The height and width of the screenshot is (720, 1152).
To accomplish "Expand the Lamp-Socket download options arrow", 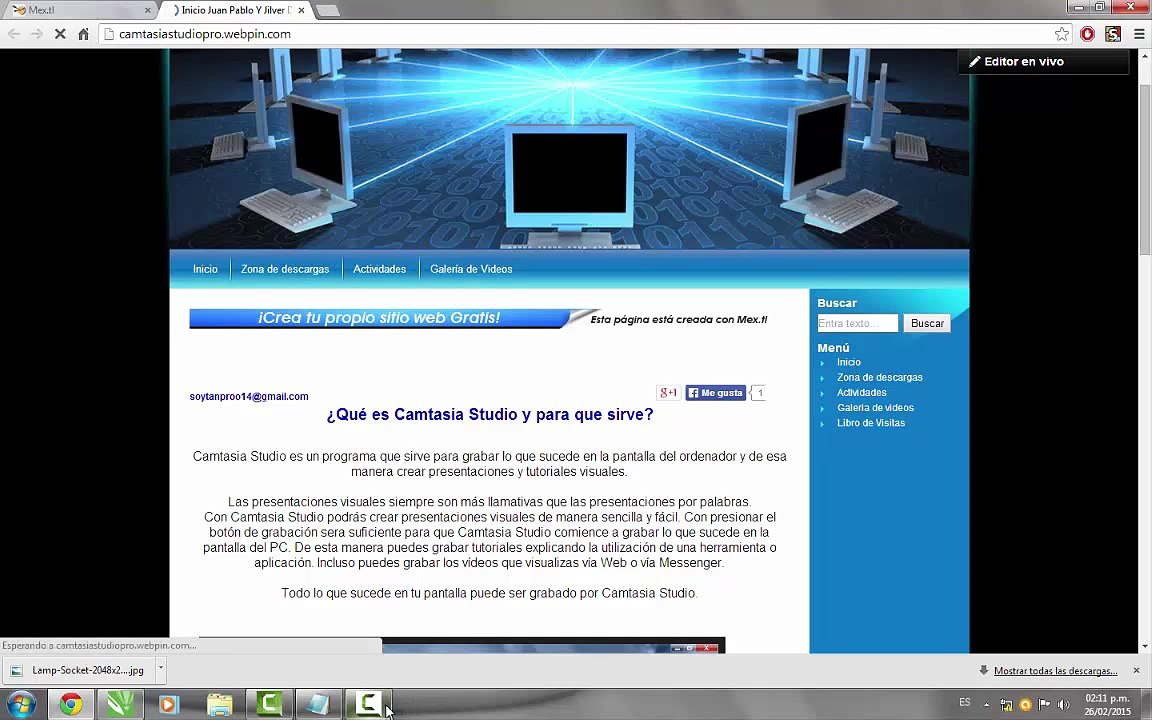I will pos(161,670).
